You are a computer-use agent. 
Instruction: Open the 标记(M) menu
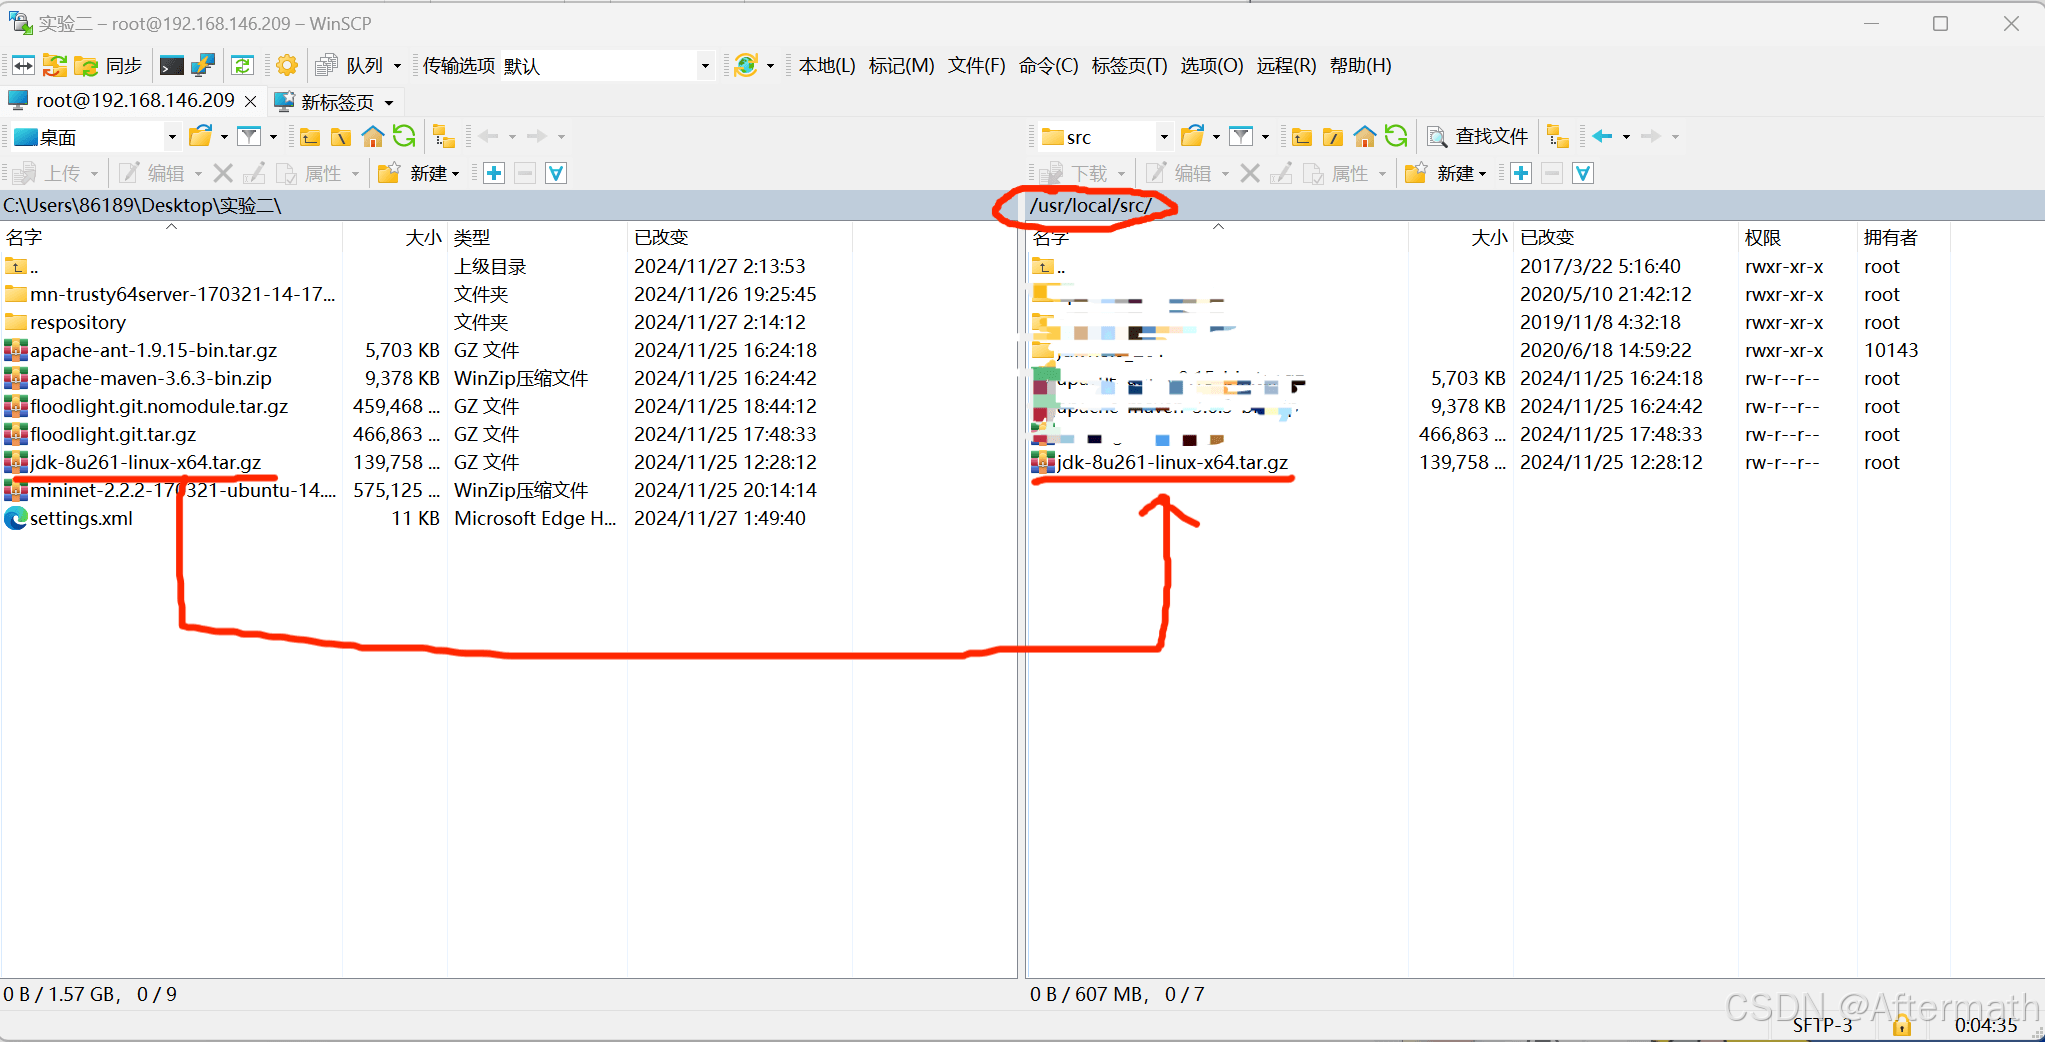901,66
